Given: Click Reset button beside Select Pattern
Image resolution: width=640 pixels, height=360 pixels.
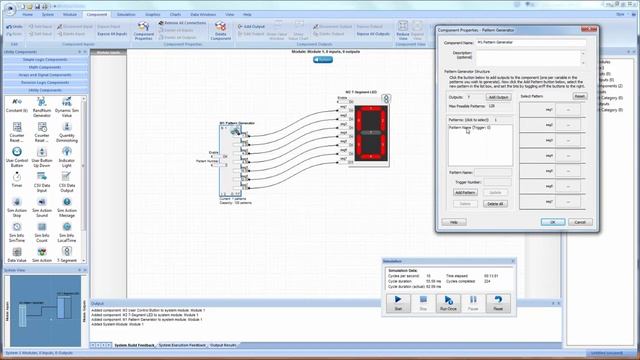Looking at the screenshot, I should [580, 96].
